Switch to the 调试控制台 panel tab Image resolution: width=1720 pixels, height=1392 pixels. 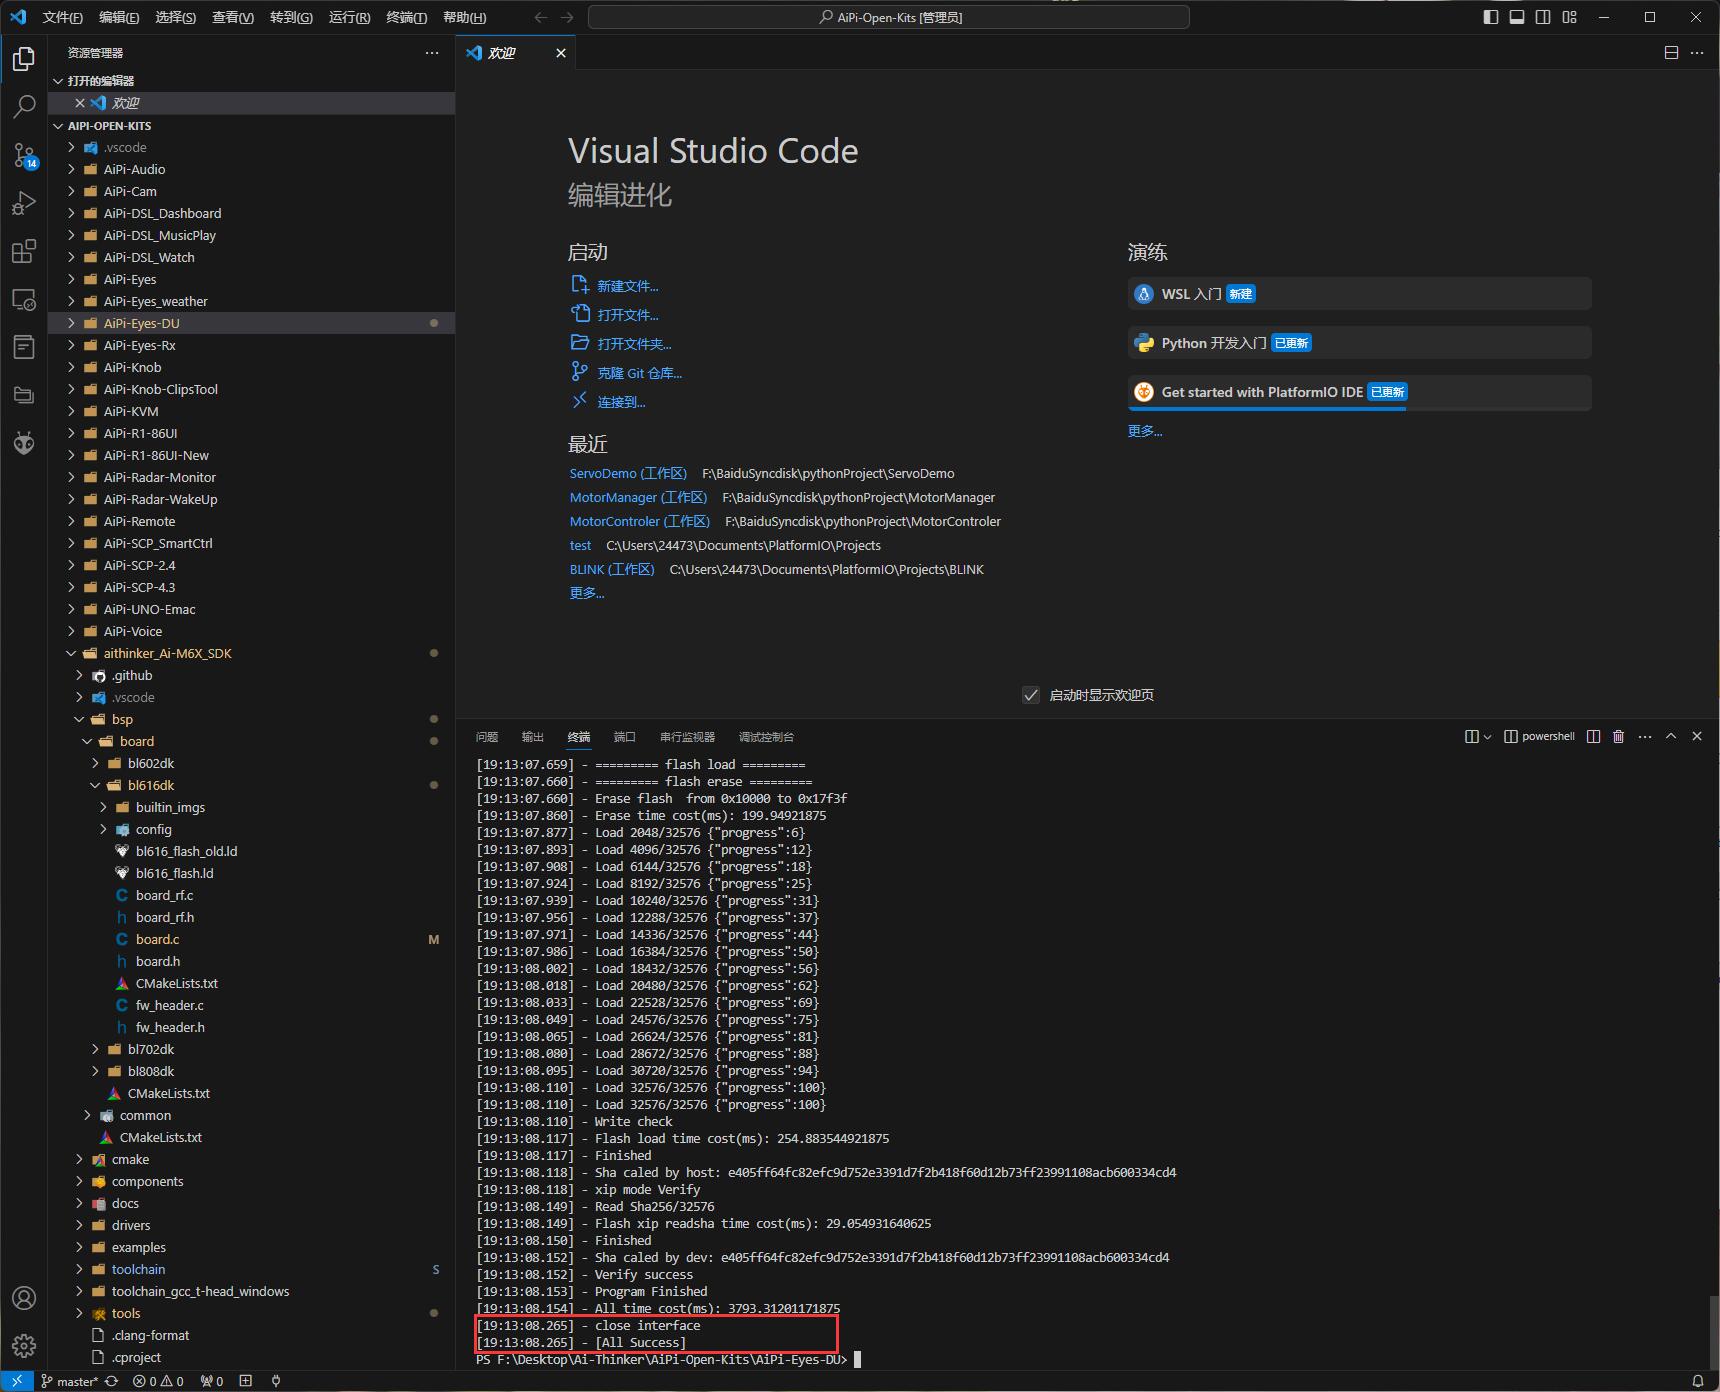point(766,737)
